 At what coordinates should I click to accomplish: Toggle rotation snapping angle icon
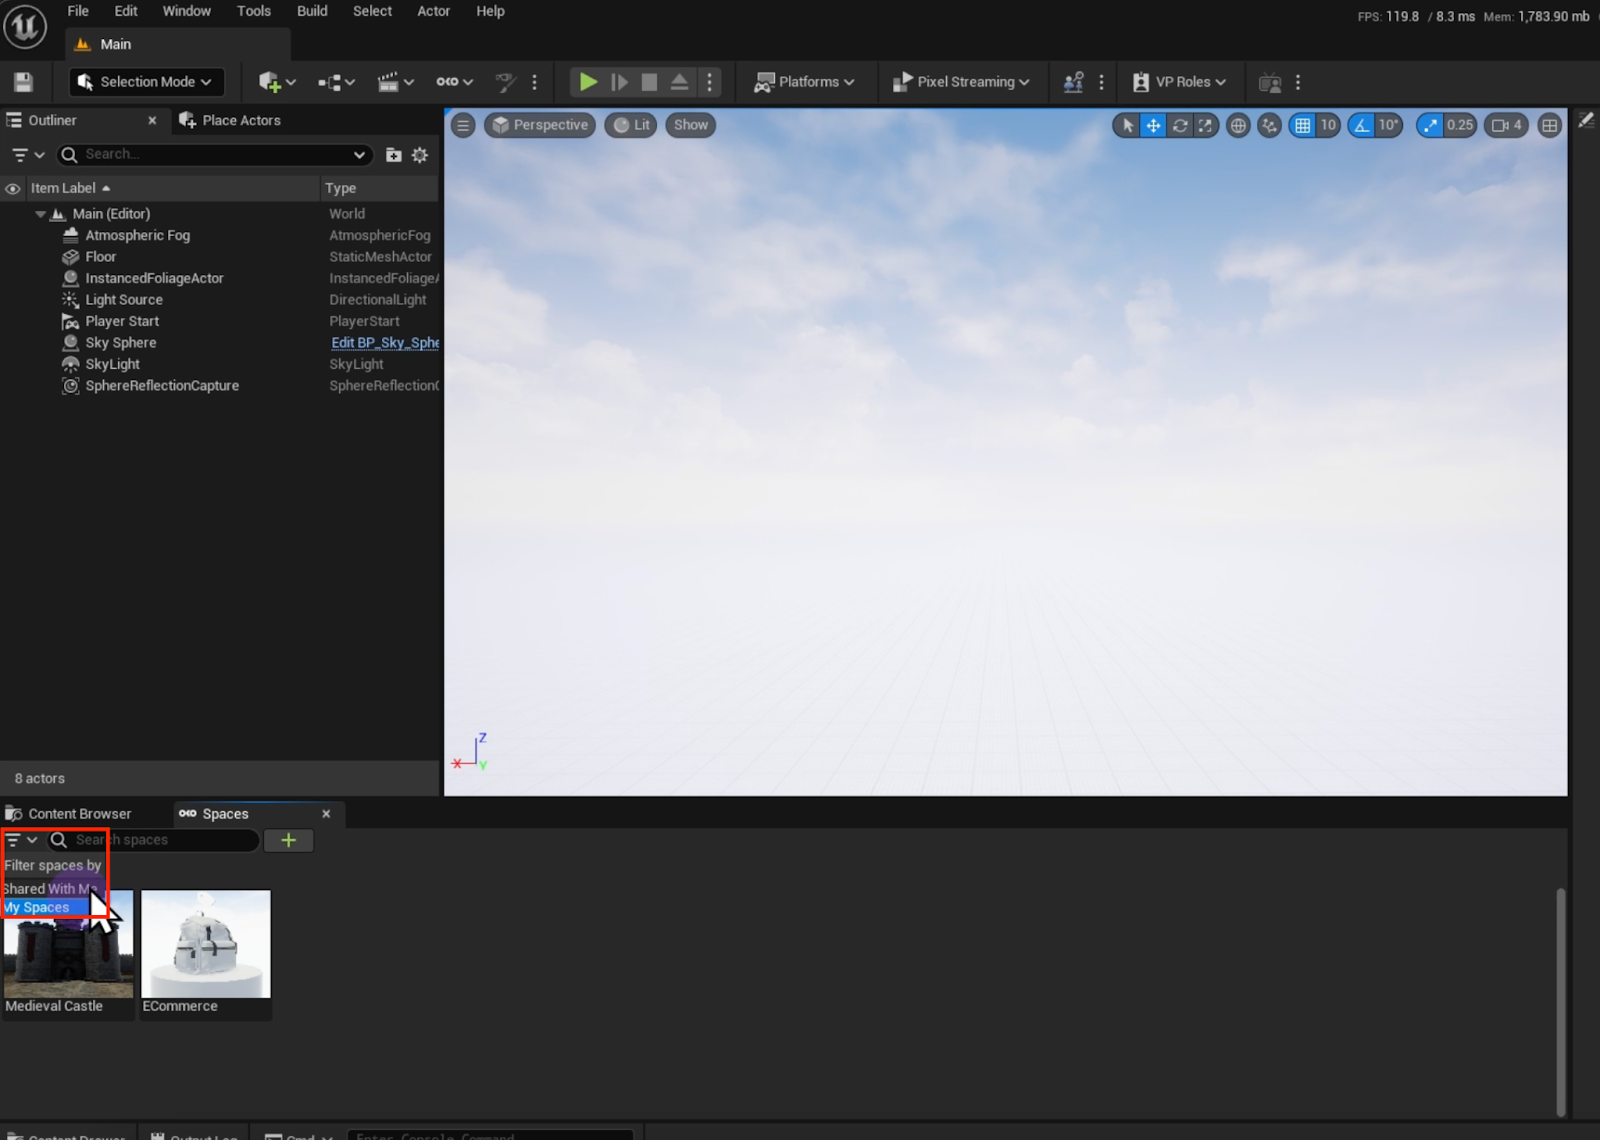(1361, 125)
